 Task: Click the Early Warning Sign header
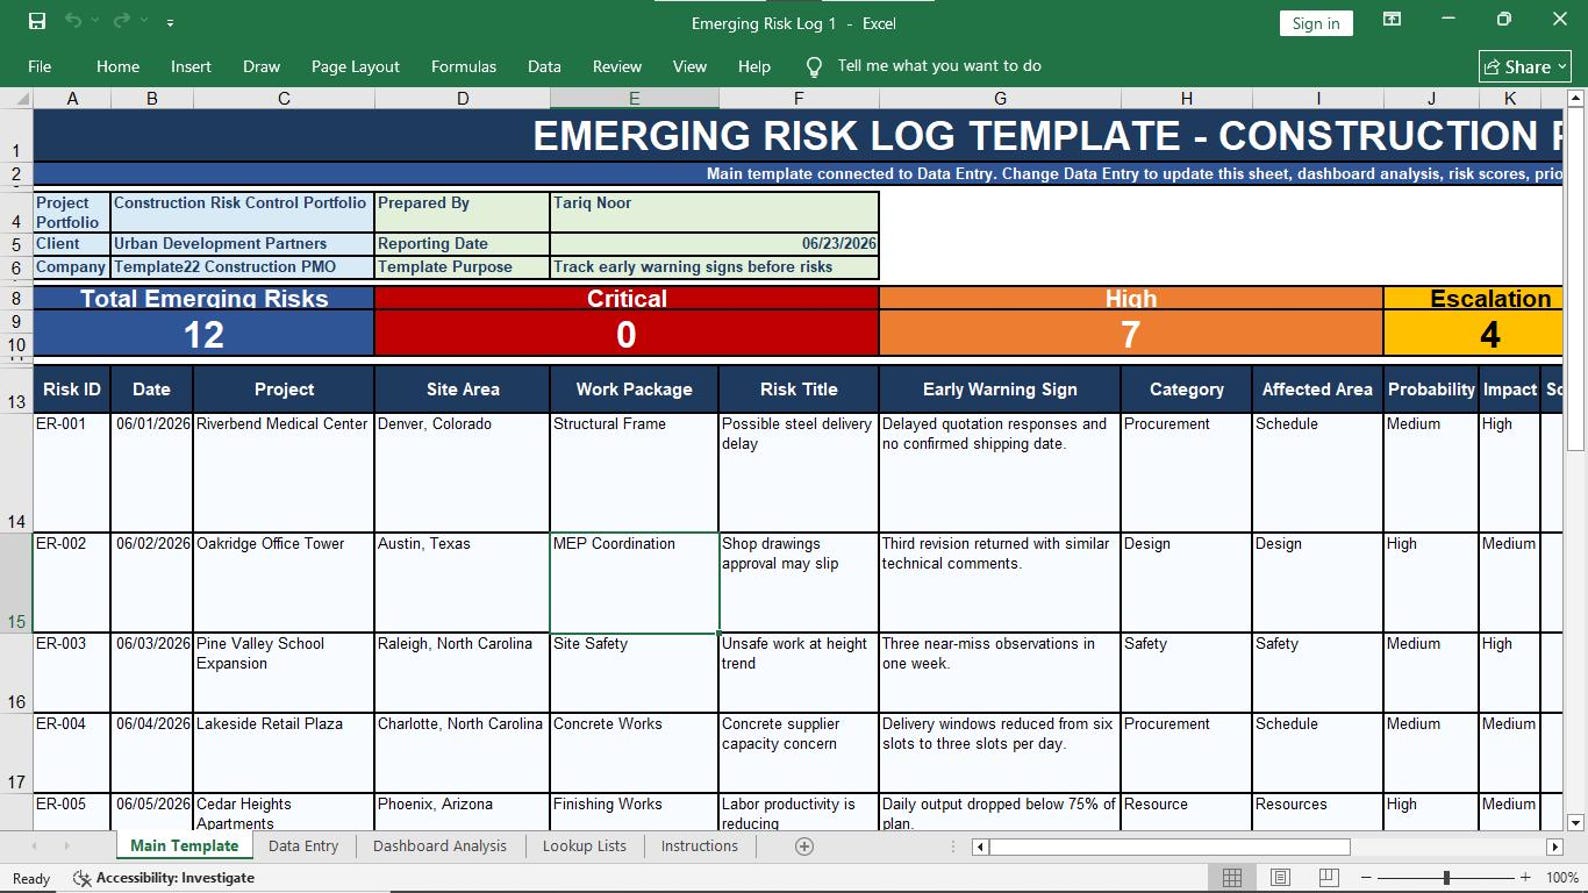[x=1000, y=389]
